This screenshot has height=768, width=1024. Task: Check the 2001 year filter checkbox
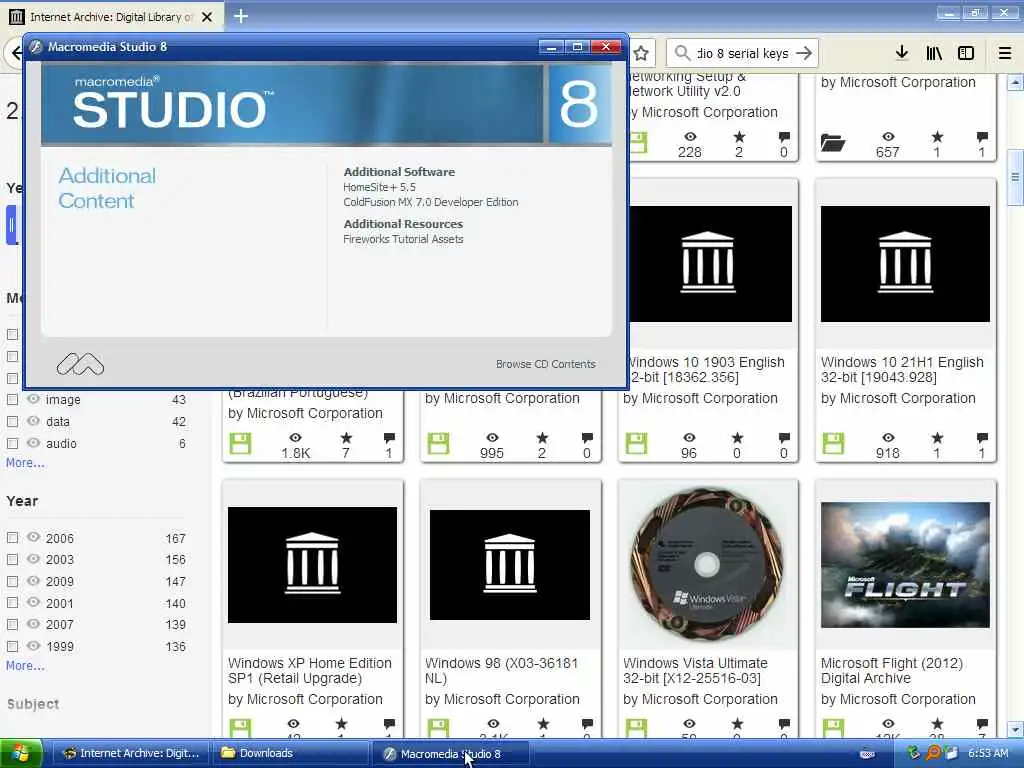point(12,603)
